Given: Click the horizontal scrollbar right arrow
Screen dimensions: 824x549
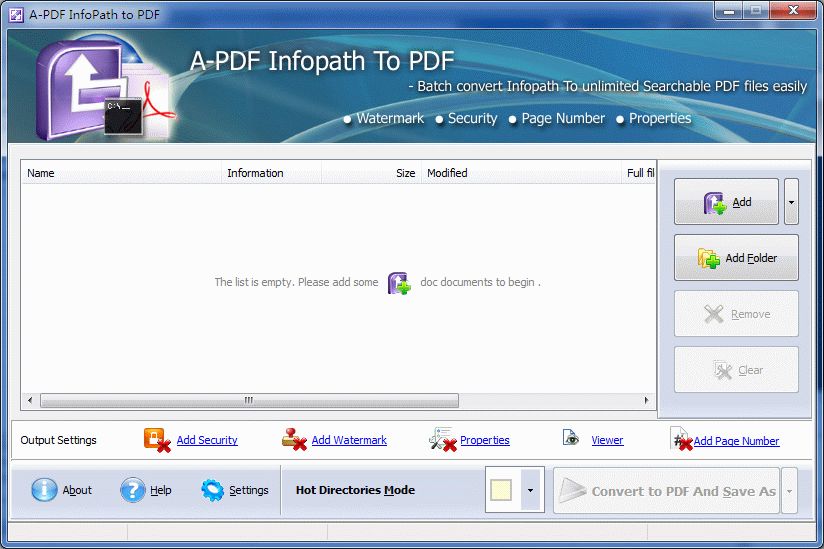Looking at the screenshot, I should pos(646,400).
